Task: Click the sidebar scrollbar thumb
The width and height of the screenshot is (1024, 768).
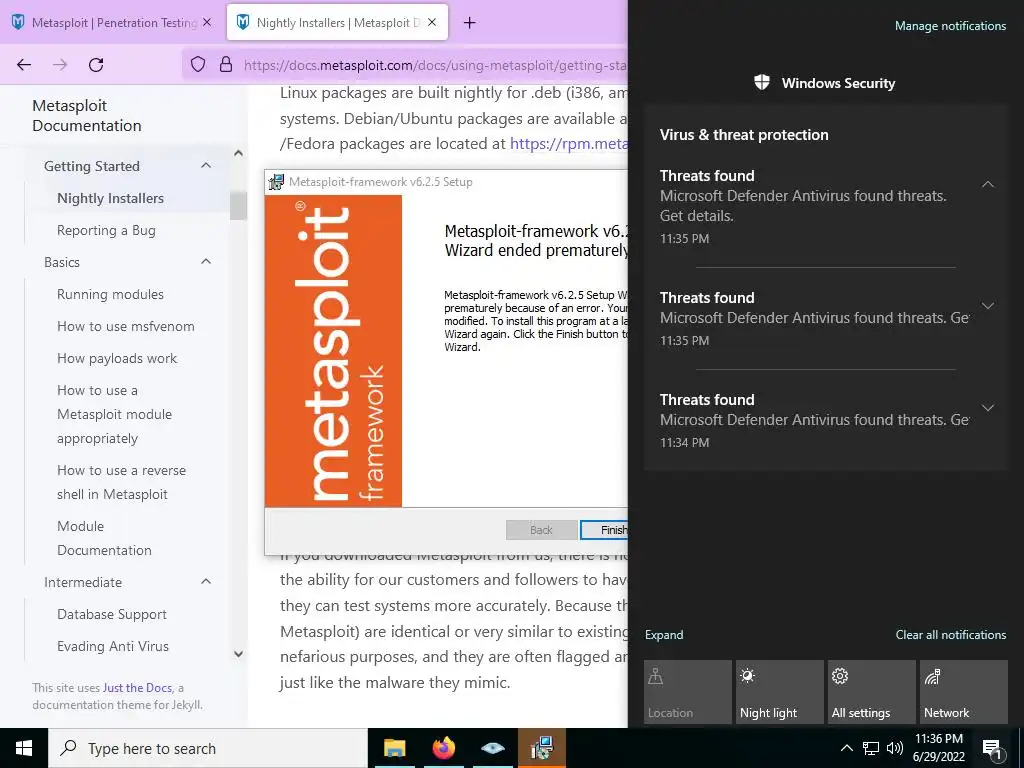Action: click(x=238, y=206)
